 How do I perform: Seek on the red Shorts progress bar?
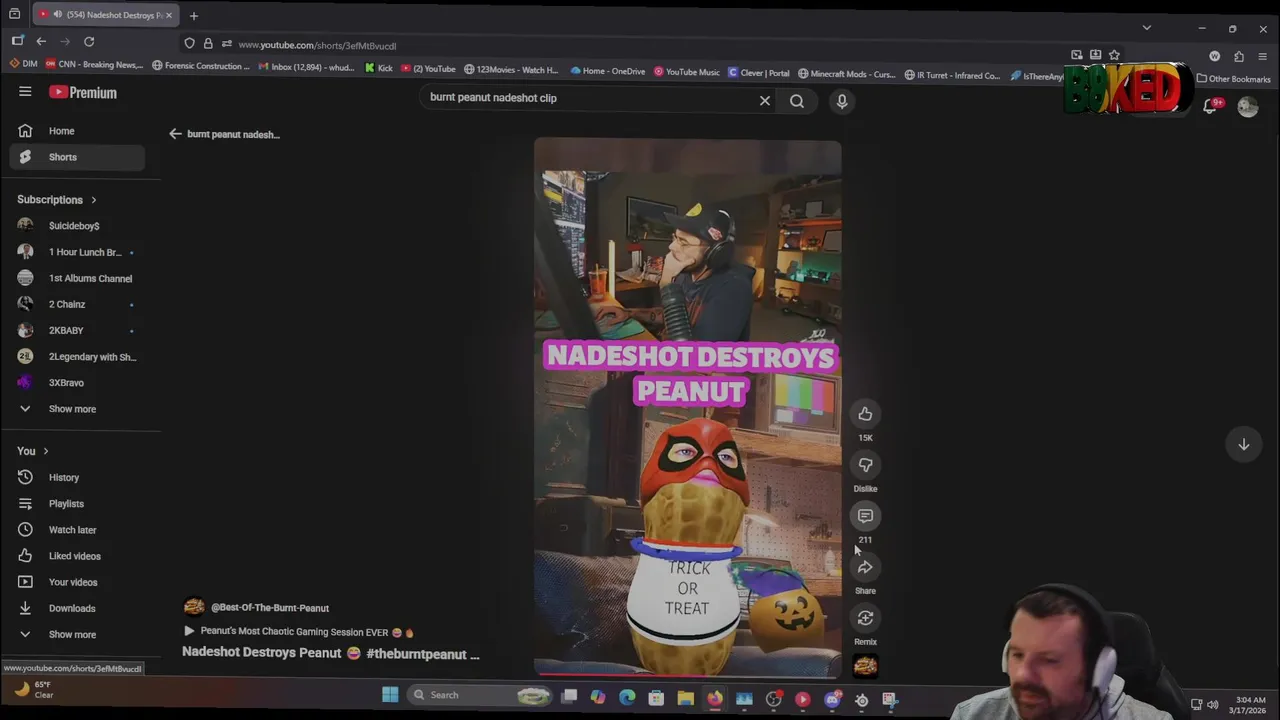(687, 674)
